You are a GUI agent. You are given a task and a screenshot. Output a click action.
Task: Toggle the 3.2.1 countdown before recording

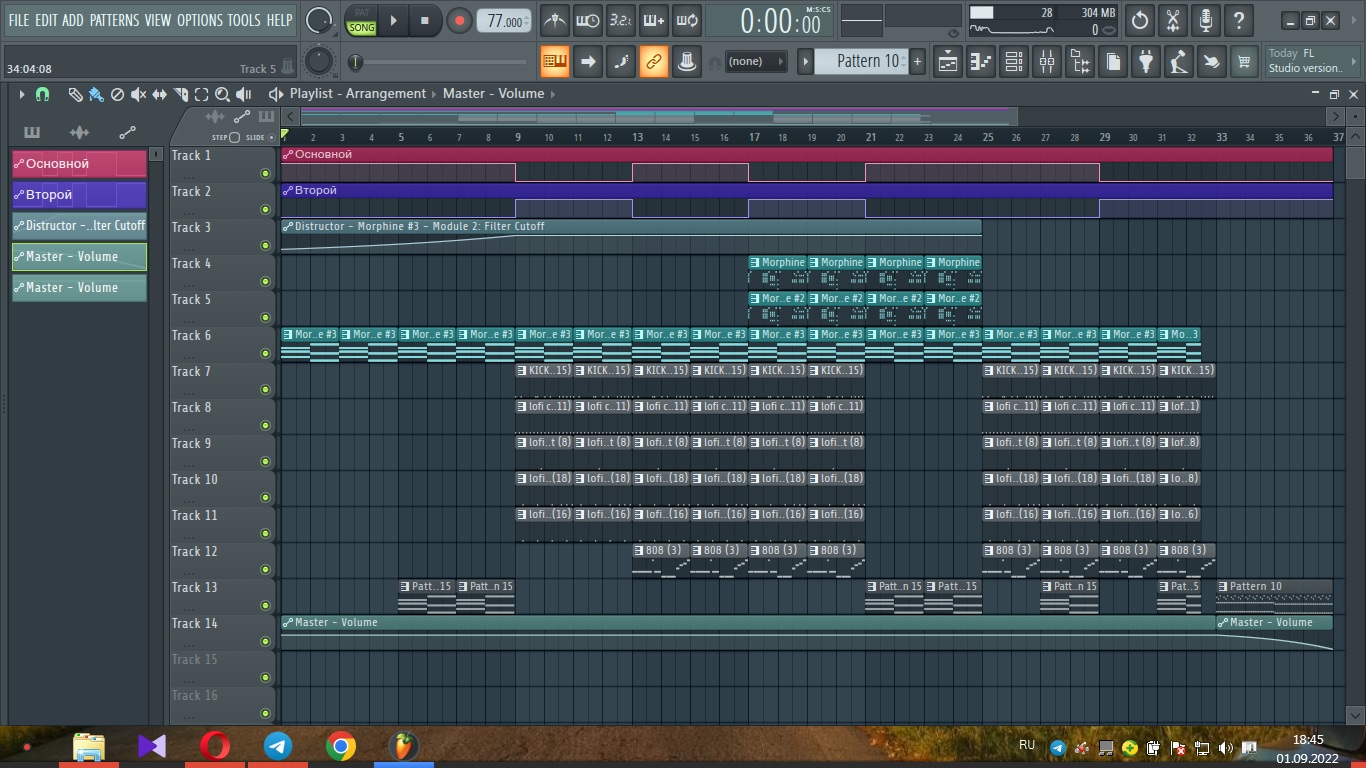[621, 20]
